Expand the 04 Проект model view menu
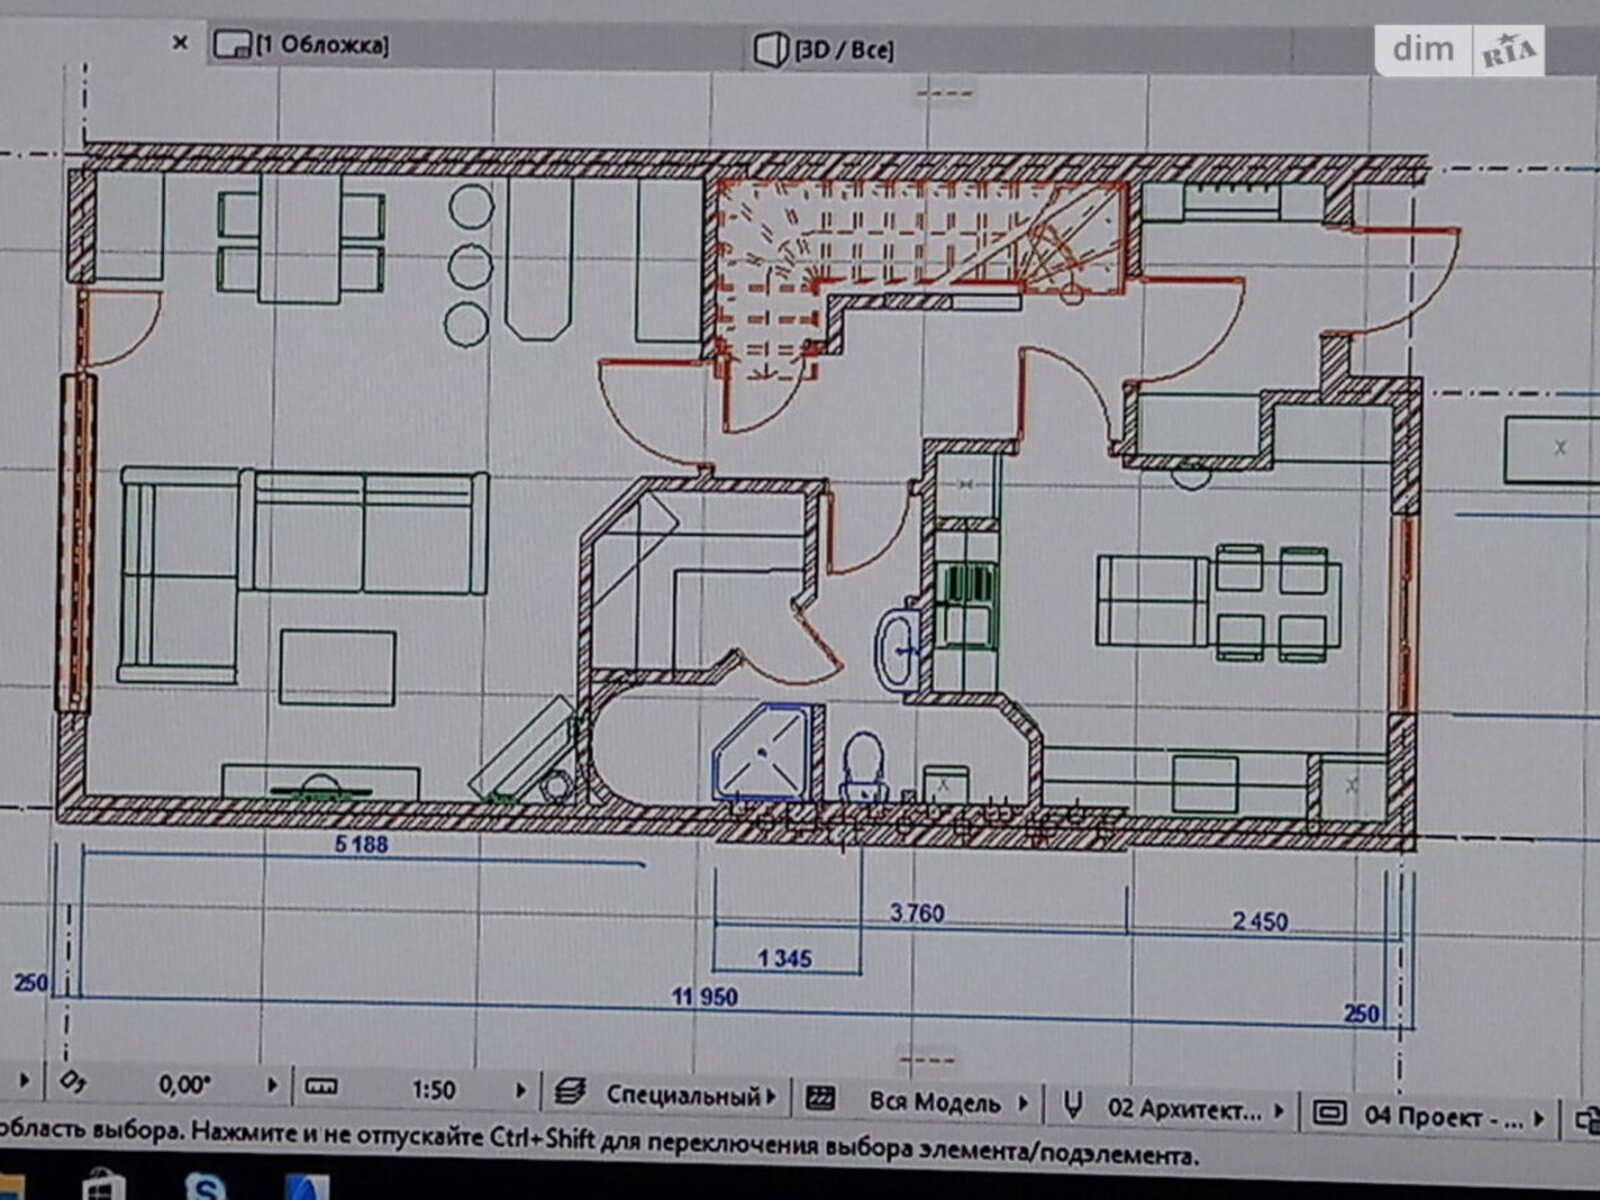1600x1200 pixels. 1539,1117
